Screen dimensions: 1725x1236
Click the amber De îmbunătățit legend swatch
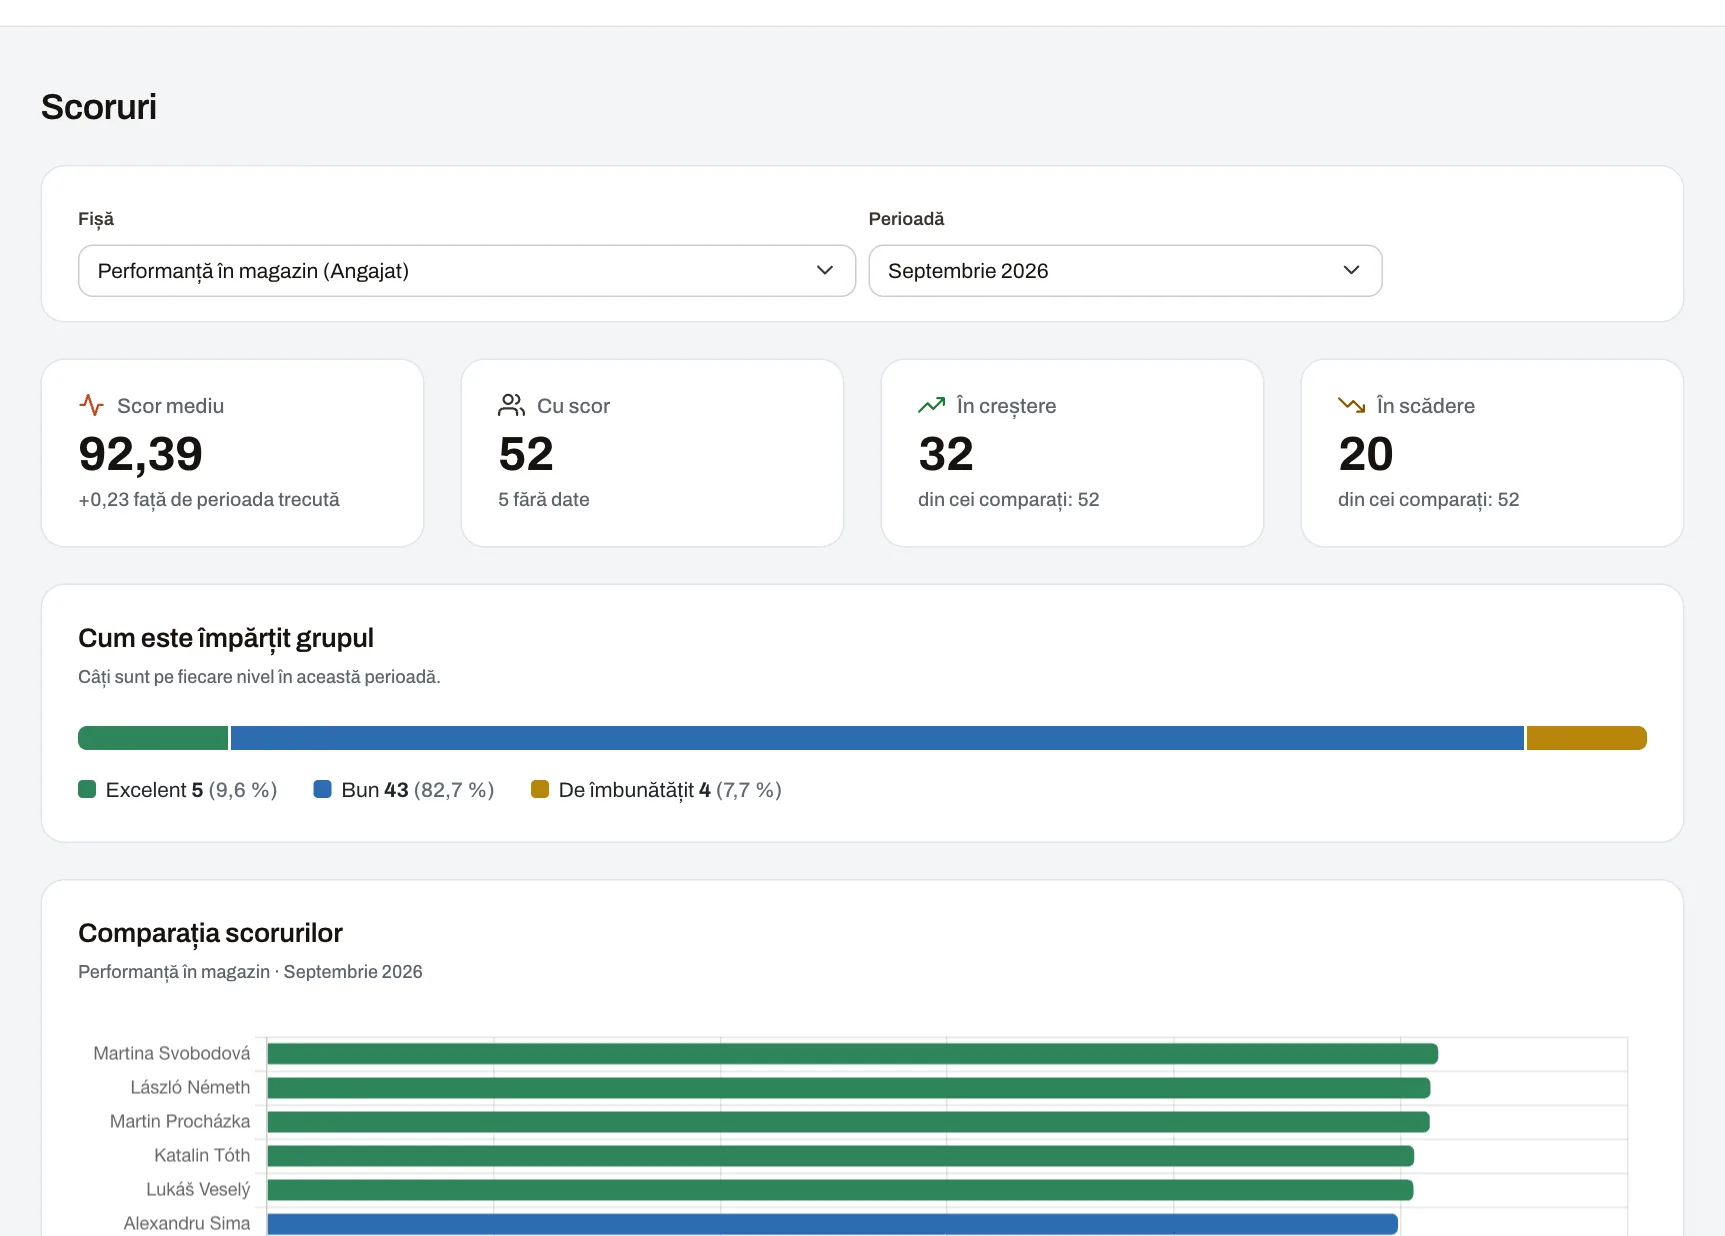[x=540, y=789]
